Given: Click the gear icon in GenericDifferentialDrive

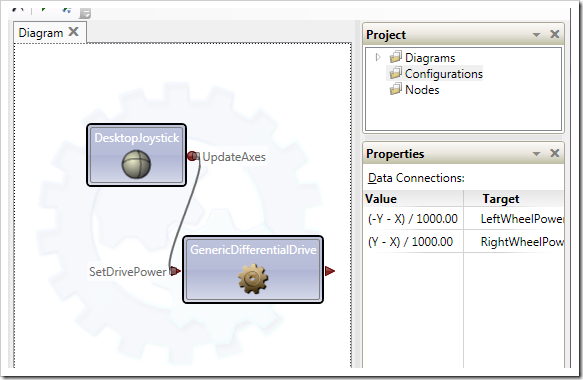Looking at the screenshot, I should (x=253, y=278).
